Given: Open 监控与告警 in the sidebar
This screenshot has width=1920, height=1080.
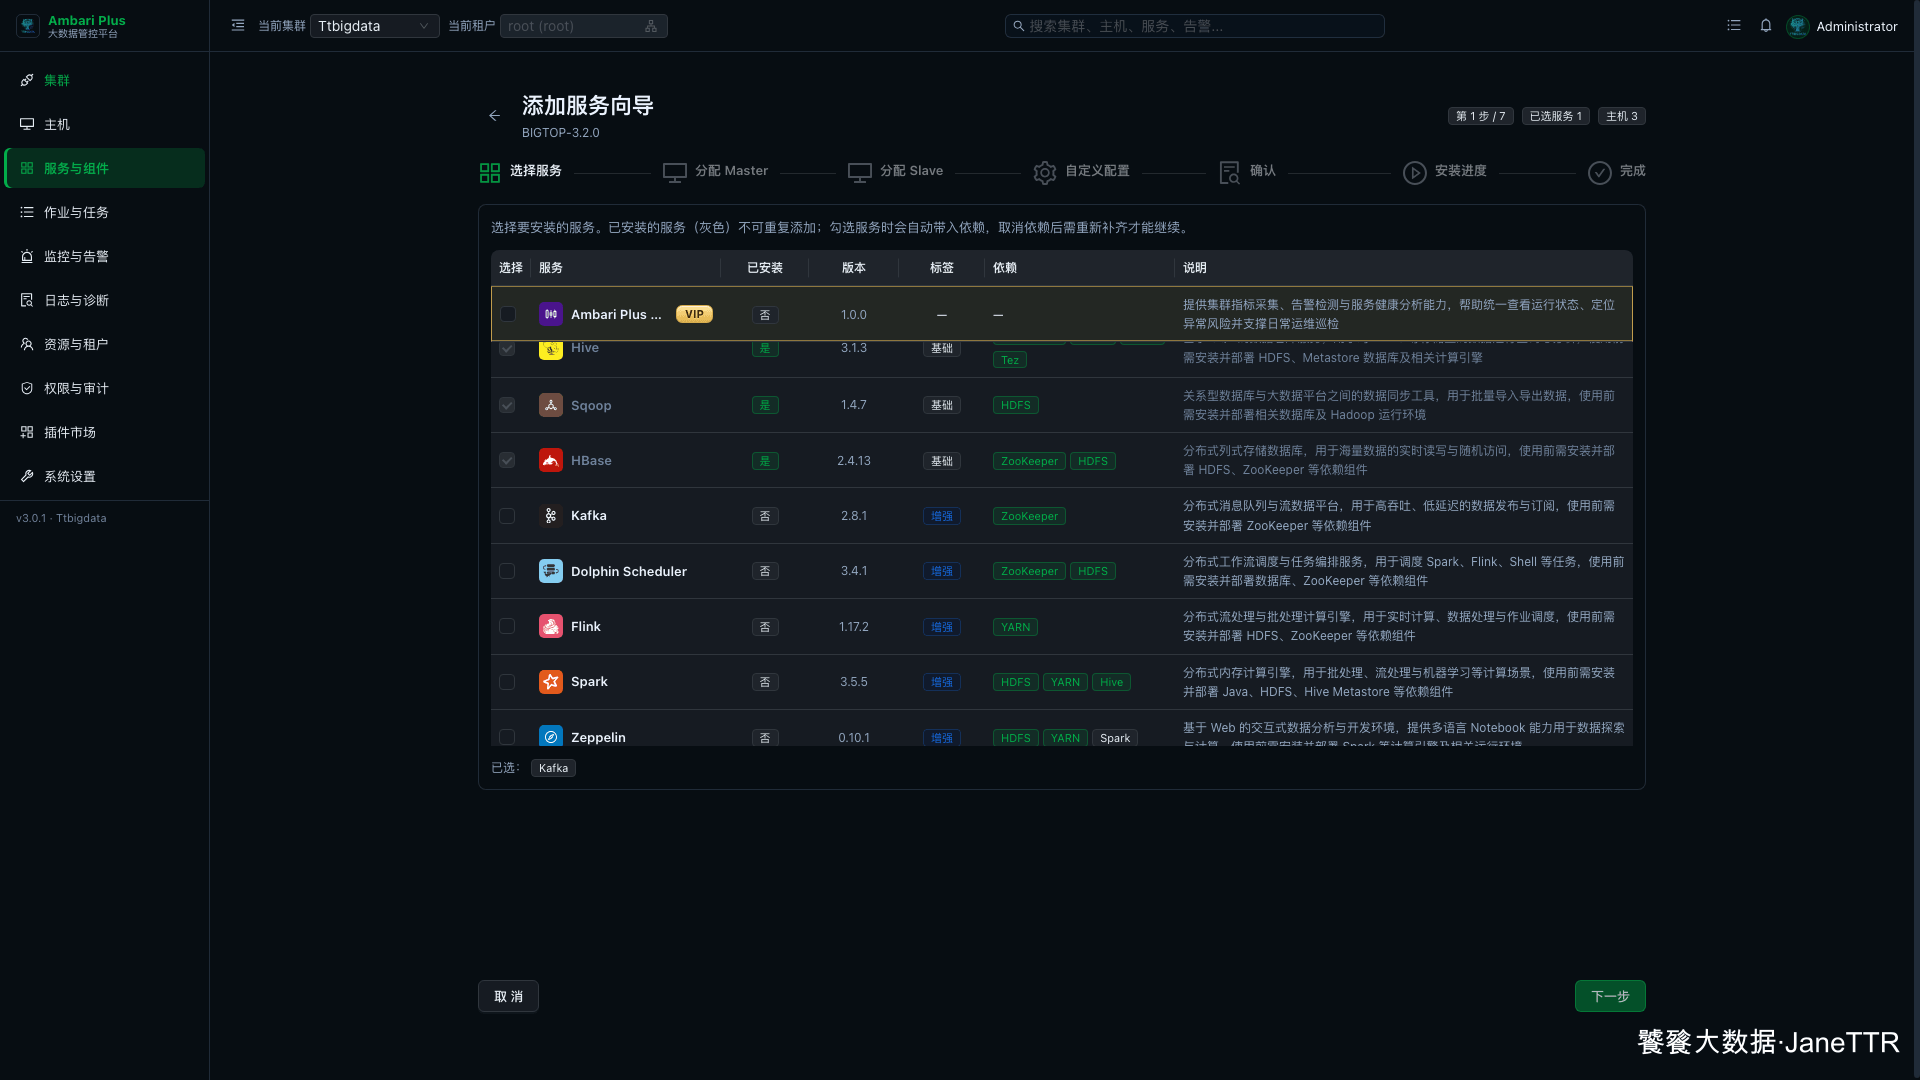Looking at the screenshot, I should point(105,256).
